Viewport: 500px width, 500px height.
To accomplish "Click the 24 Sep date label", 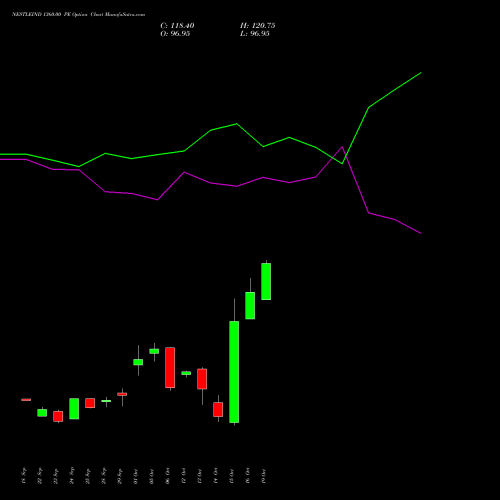I will [72, 476].
